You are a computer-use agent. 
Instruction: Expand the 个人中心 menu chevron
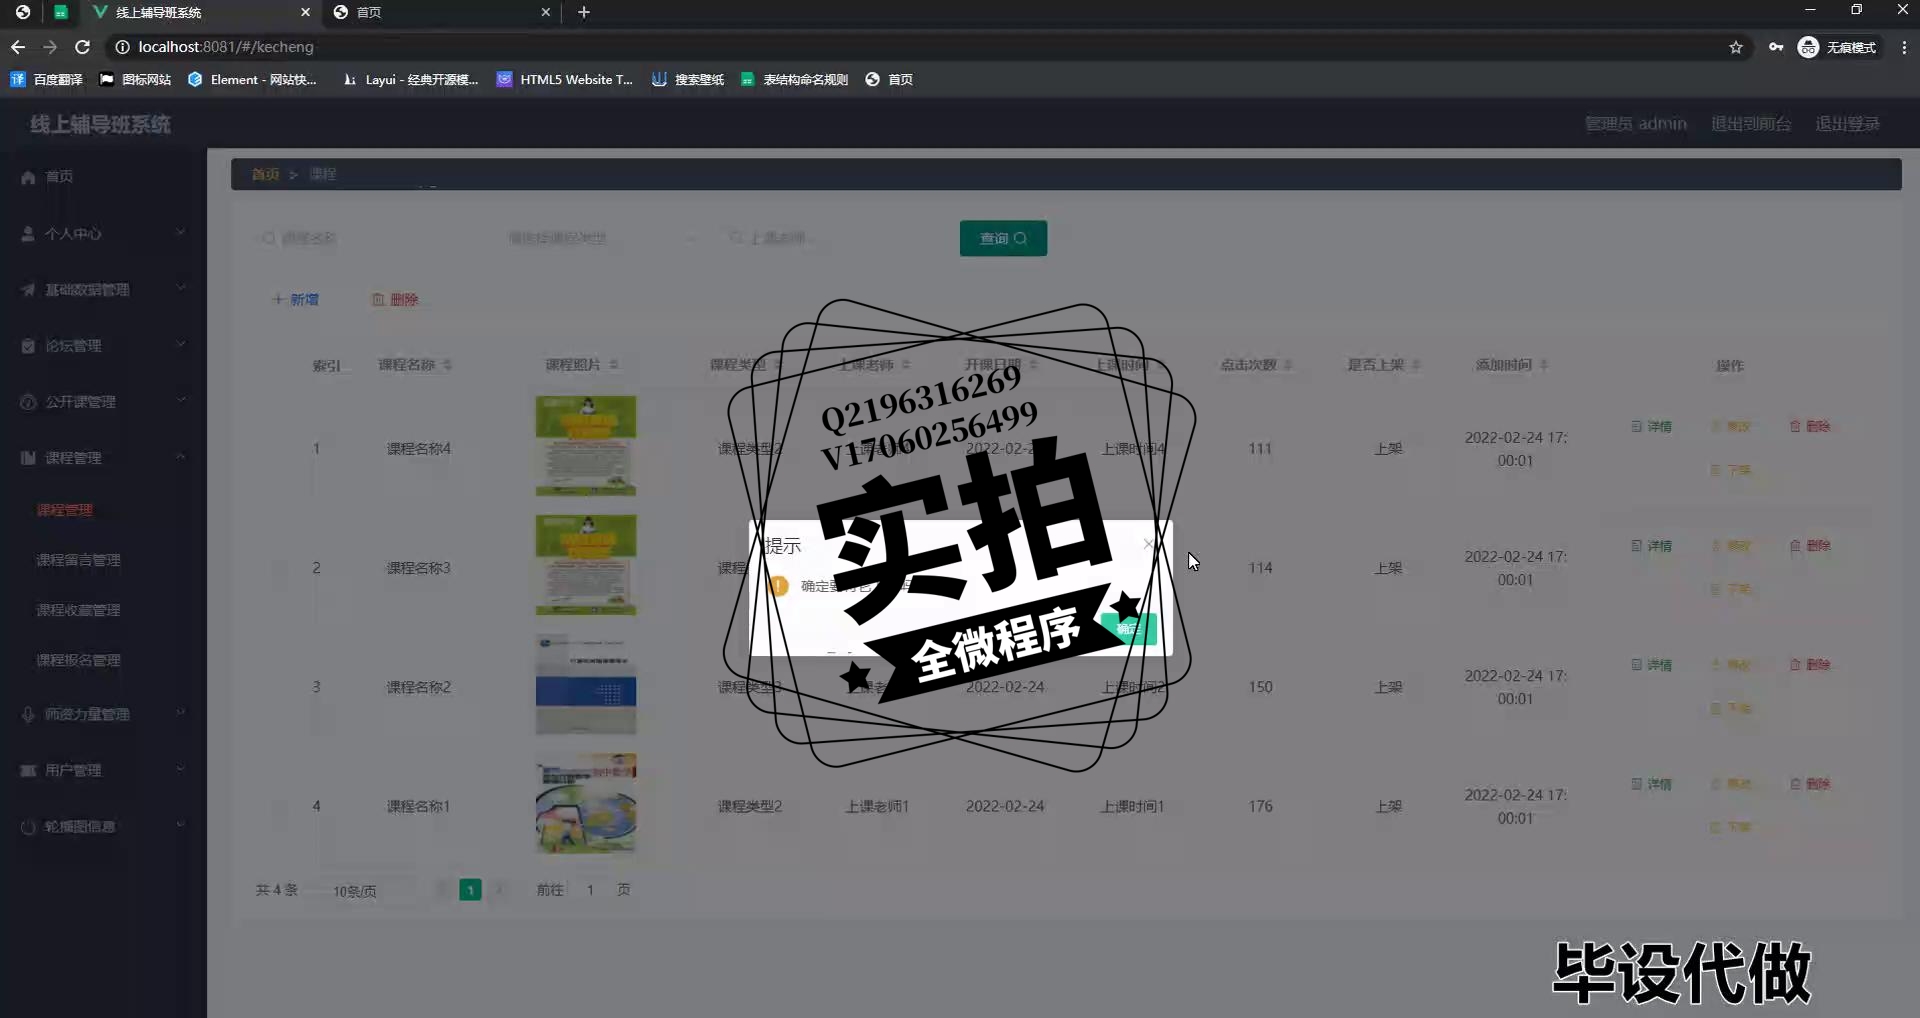point(181,232)
